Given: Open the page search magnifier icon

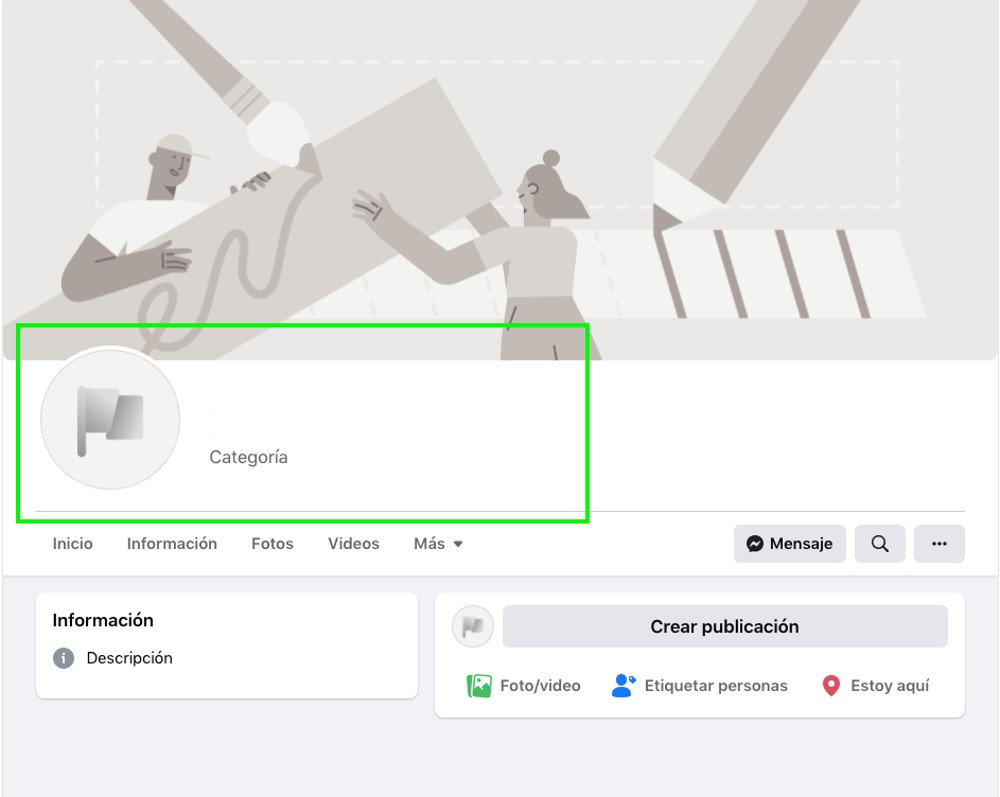Looking at the screenshot, I should pos(879,543).
